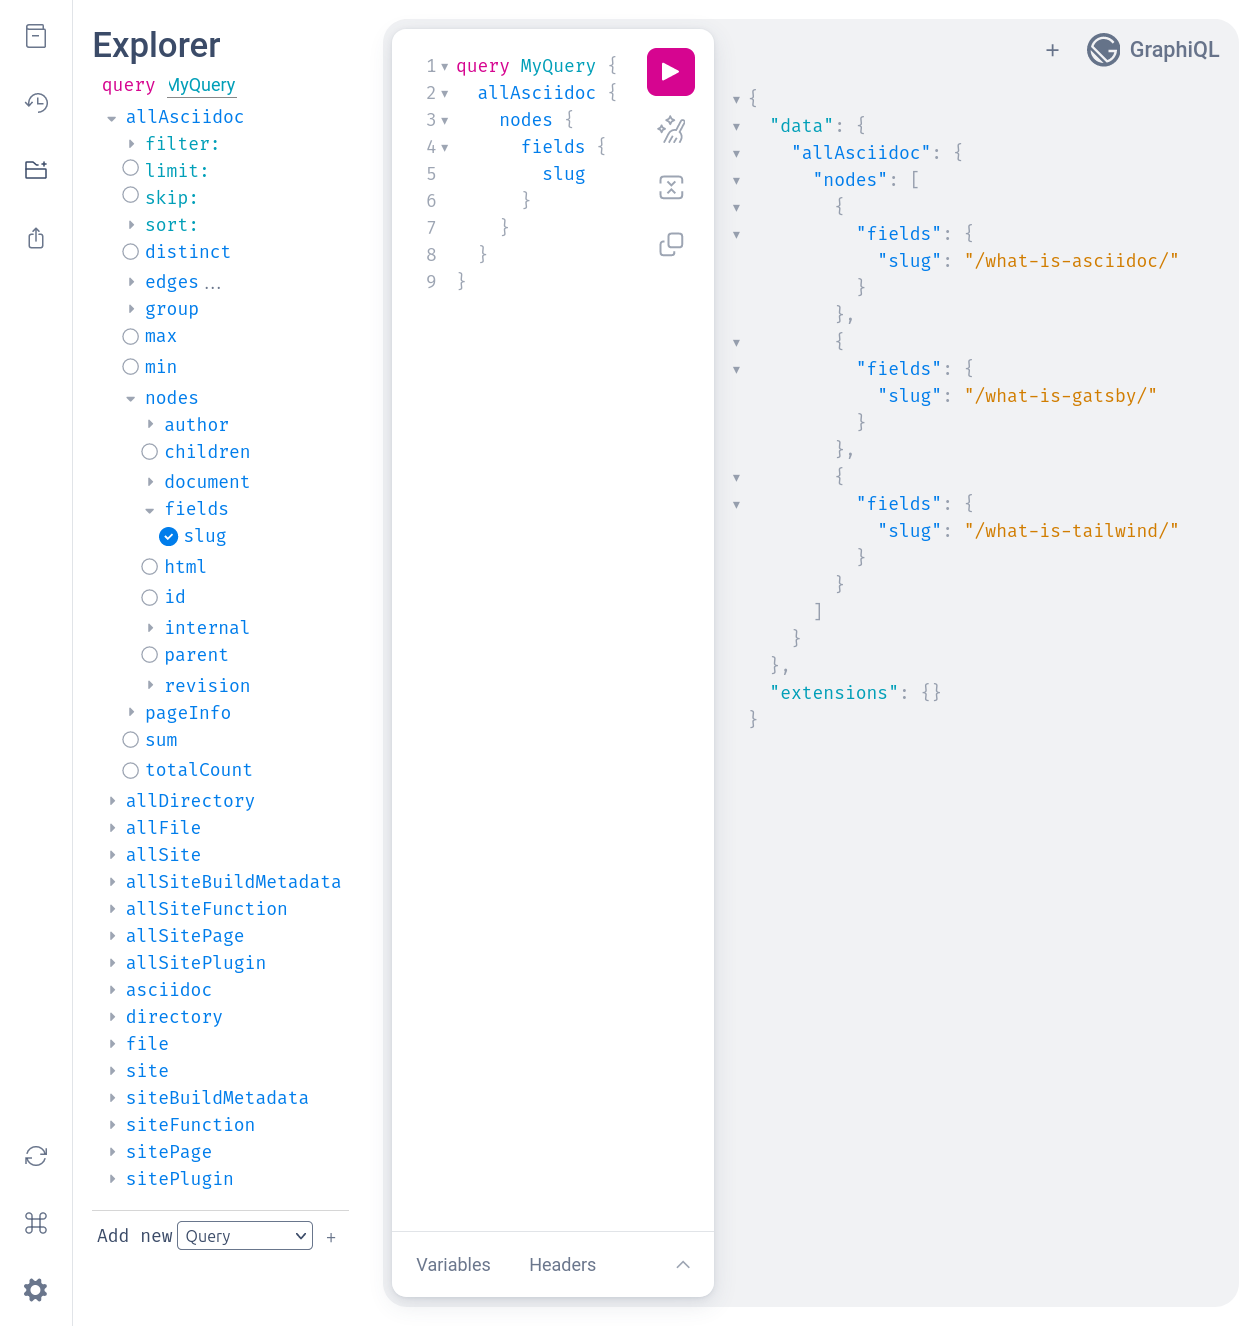Open the code exporter icon
The width and height of the screenshot is (1257, 1326).
coord(36,238)
